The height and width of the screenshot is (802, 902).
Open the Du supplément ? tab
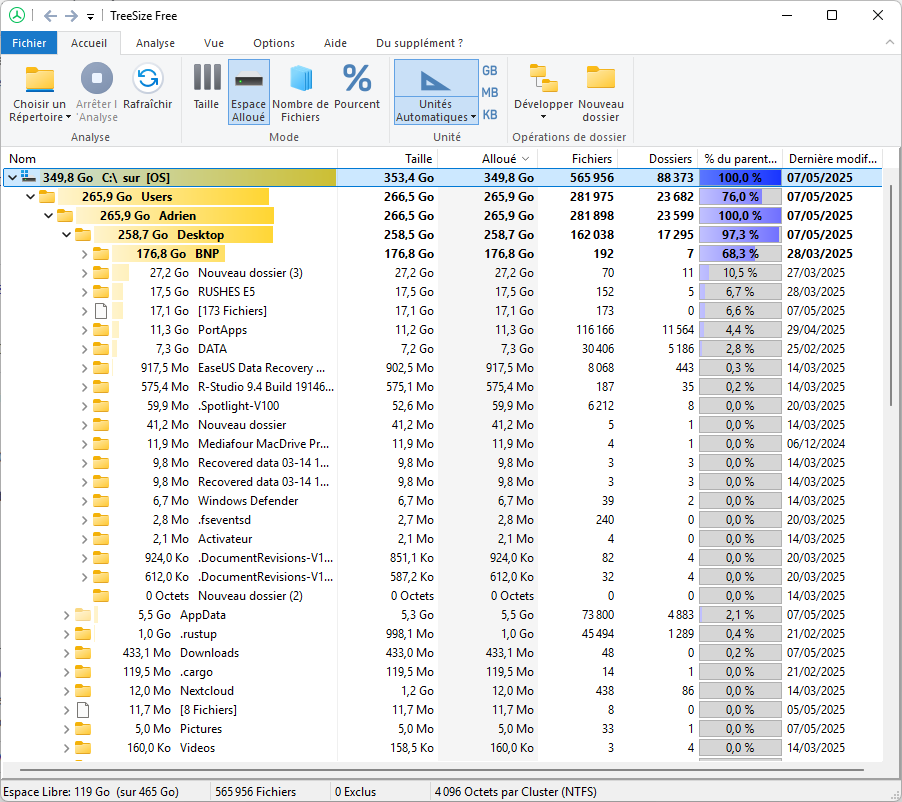coord(419,43)
